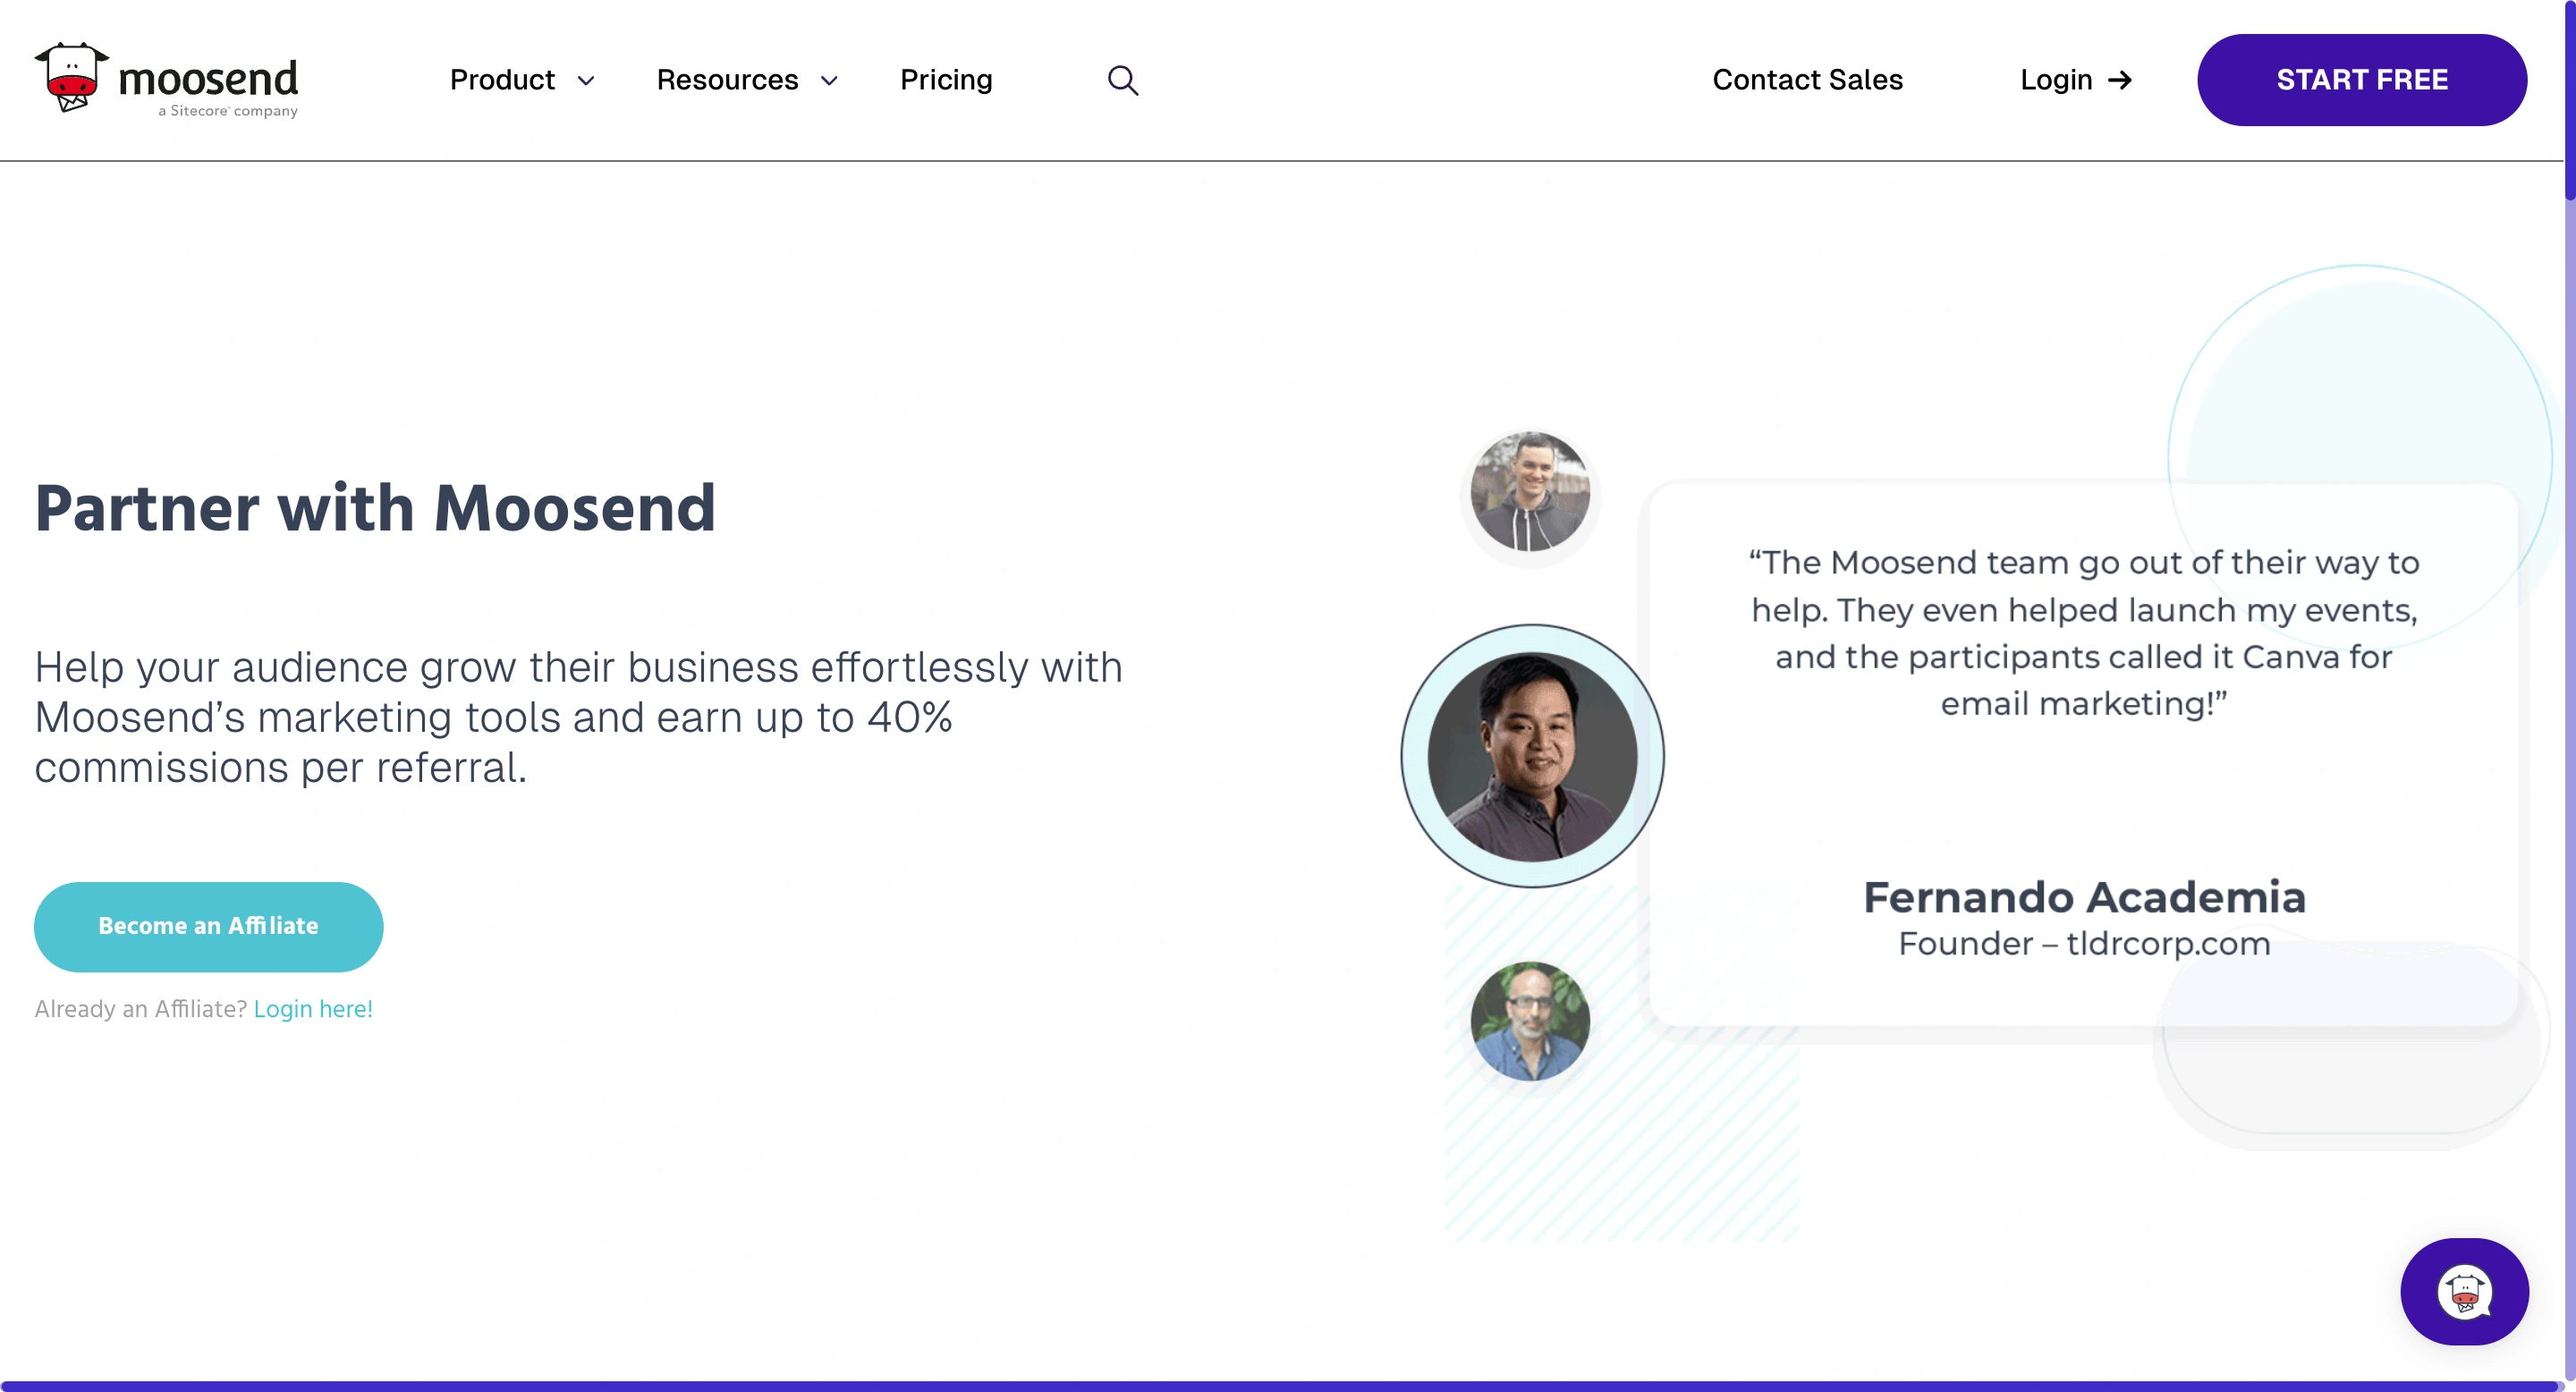Image resolution: width=2576 pixels, height=1392 pixels.
Task: Click the 'a Sitecore company' tagline
Action: pyautogui.click(x=228, y=111)
